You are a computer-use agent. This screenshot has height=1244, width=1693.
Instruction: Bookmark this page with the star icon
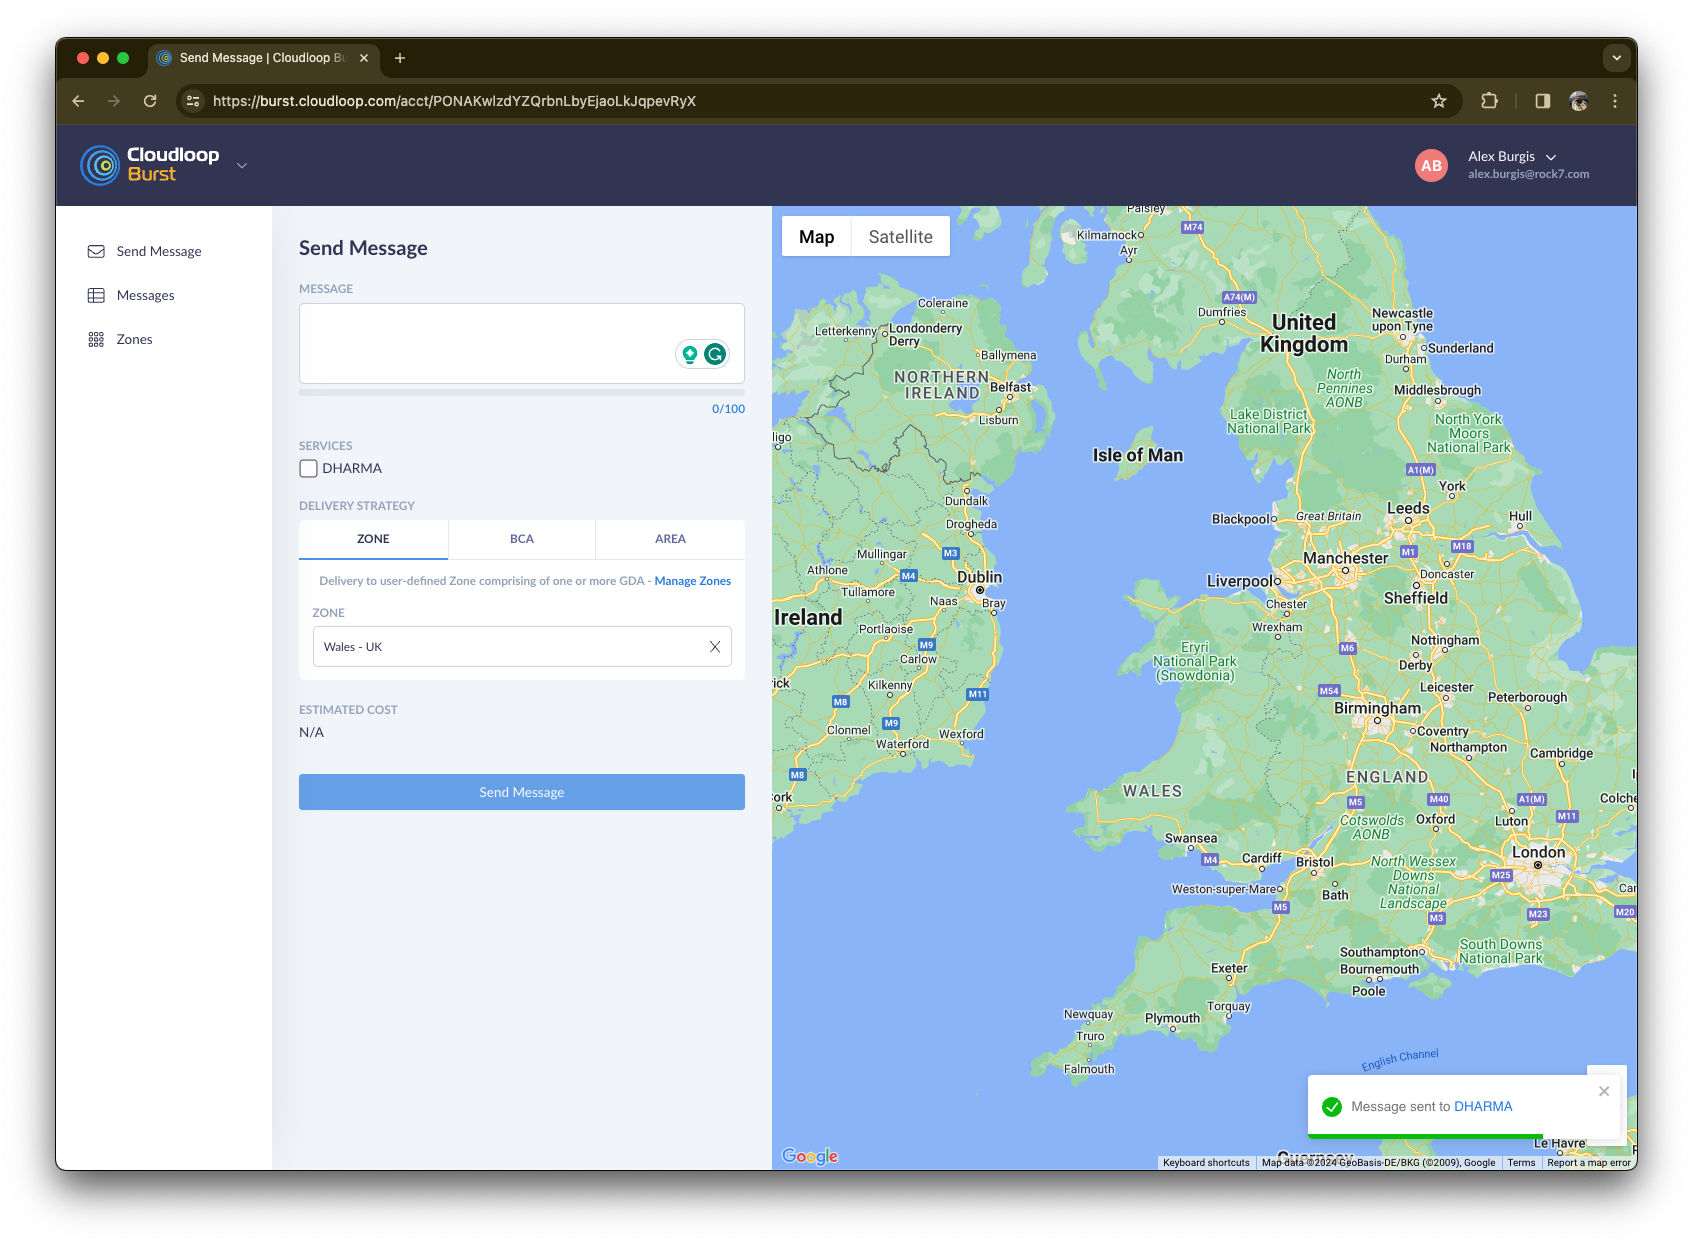pos(1439,101)
